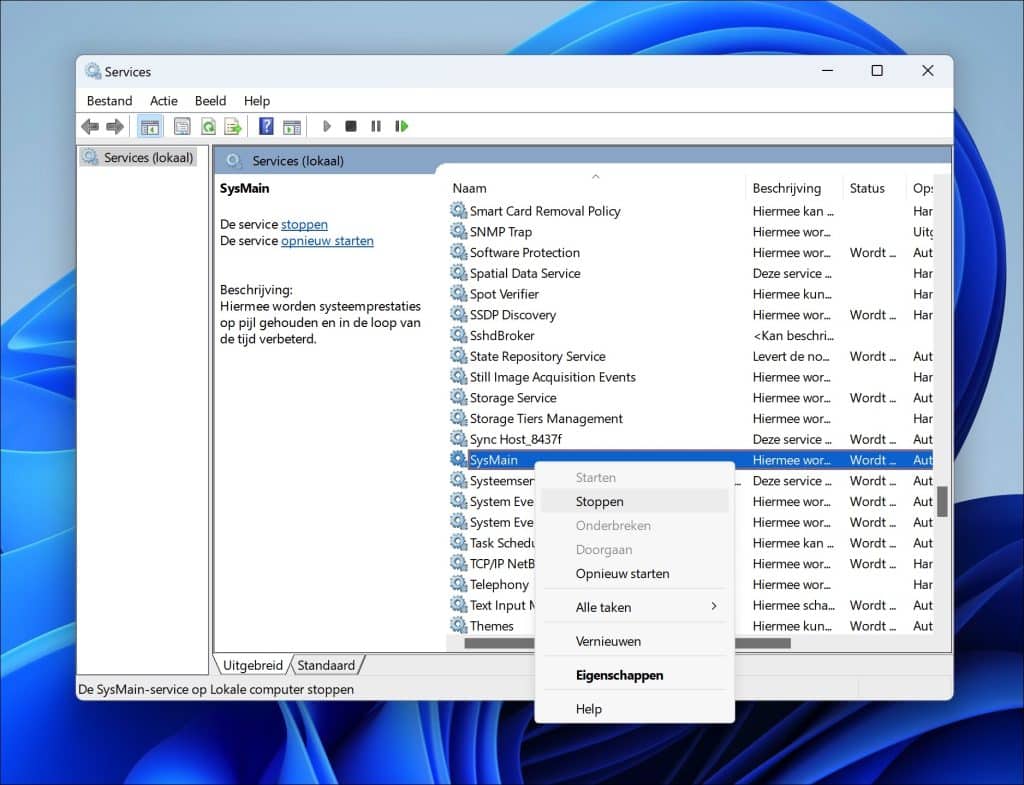Click the Restart service toolbar icon
The height and width of the screenshot is (785, 1024).
(x=401, y=126)
